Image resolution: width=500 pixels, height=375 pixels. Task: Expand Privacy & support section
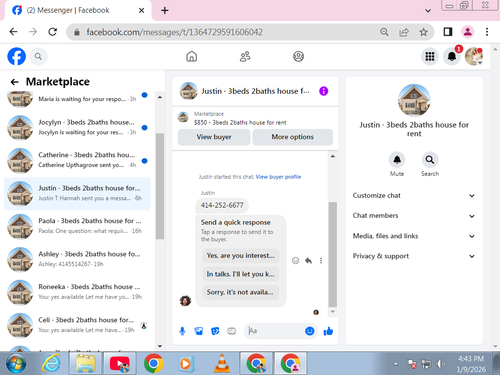tap(414, 256)
